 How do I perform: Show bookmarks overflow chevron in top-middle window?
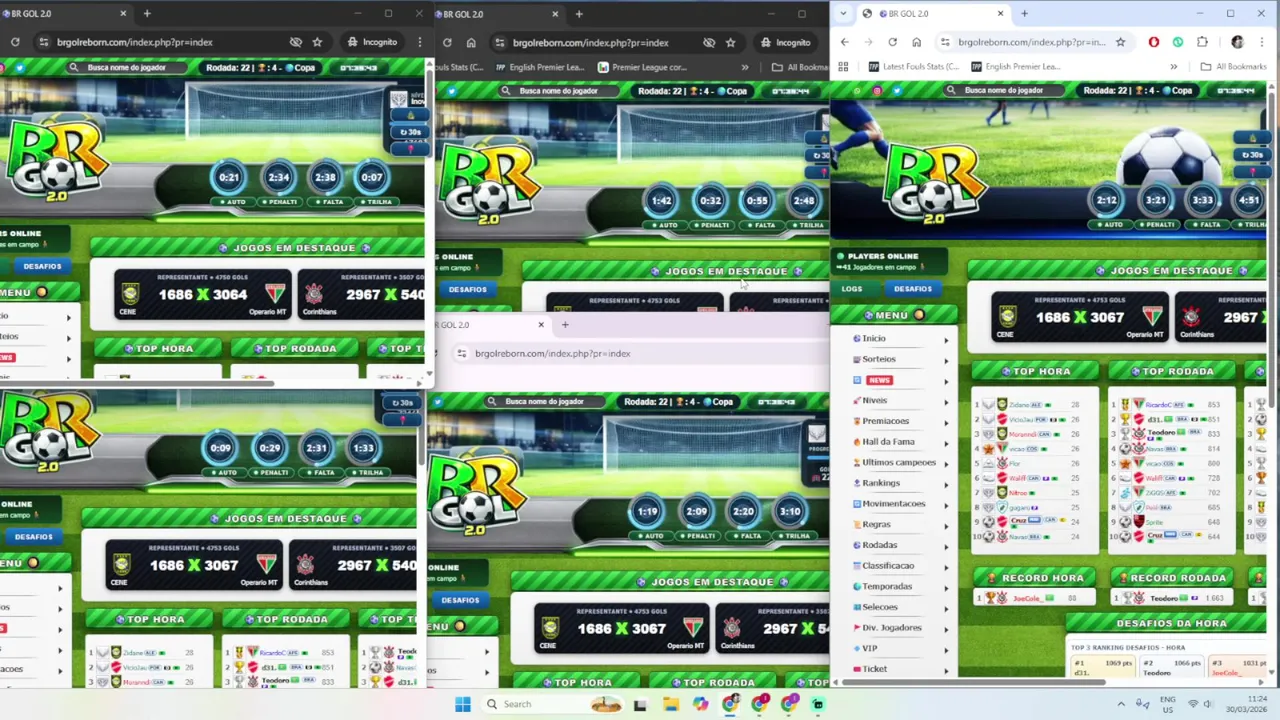point(744,67)
